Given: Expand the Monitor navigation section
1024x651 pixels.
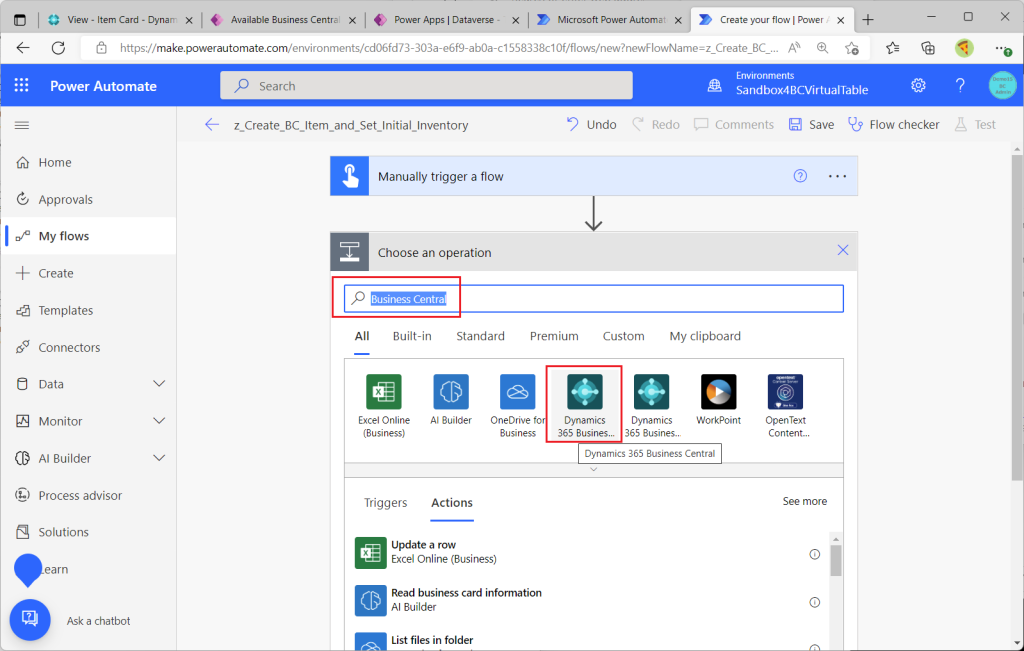Looking at the screenshot, I should click(x=159, y=421).
